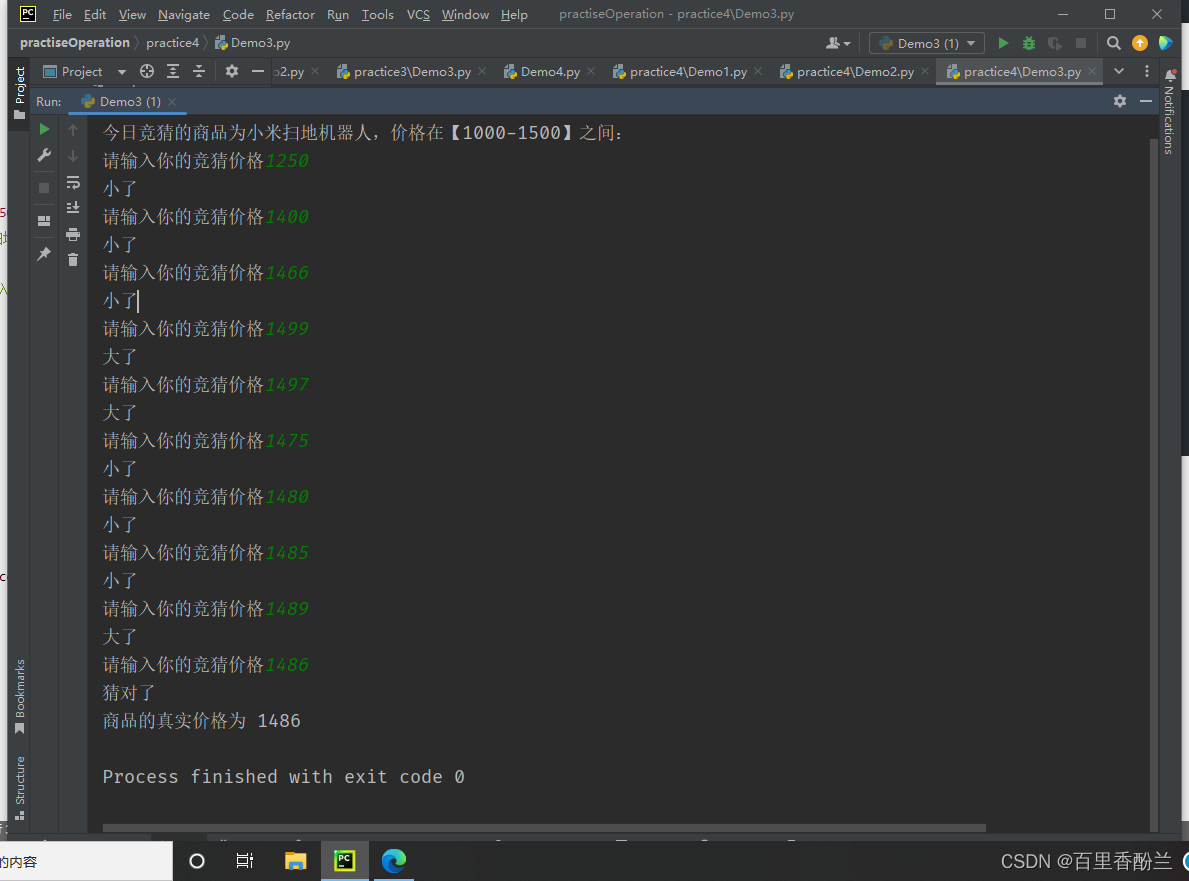Open the Tools menu
The height and width of the screenshot is (881, 1189).
click(x=378, y=14)
